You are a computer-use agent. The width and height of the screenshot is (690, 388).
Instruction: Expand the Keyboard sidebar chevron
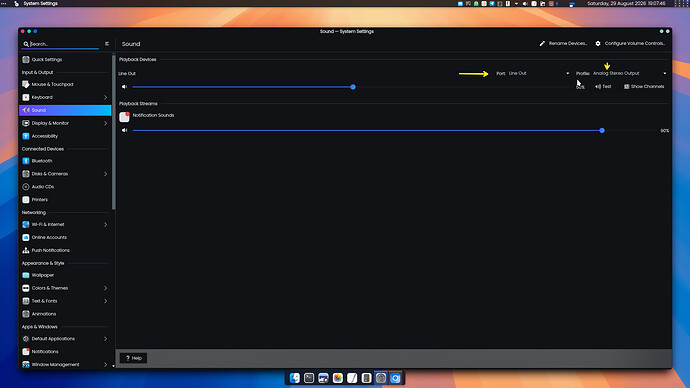(x=106, y=97)
